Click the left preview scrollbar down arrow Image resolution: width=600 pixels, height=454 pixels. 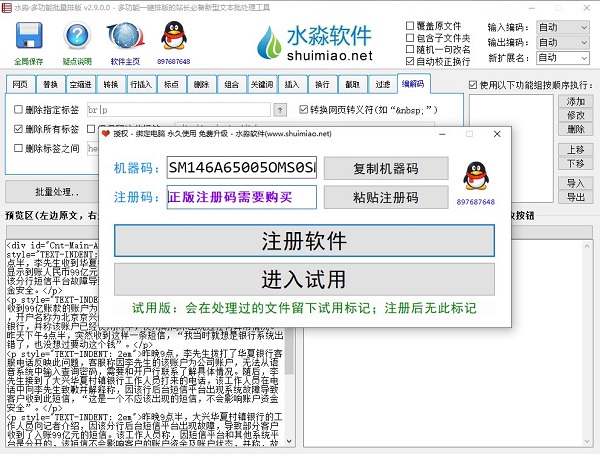tap(289, 441)
